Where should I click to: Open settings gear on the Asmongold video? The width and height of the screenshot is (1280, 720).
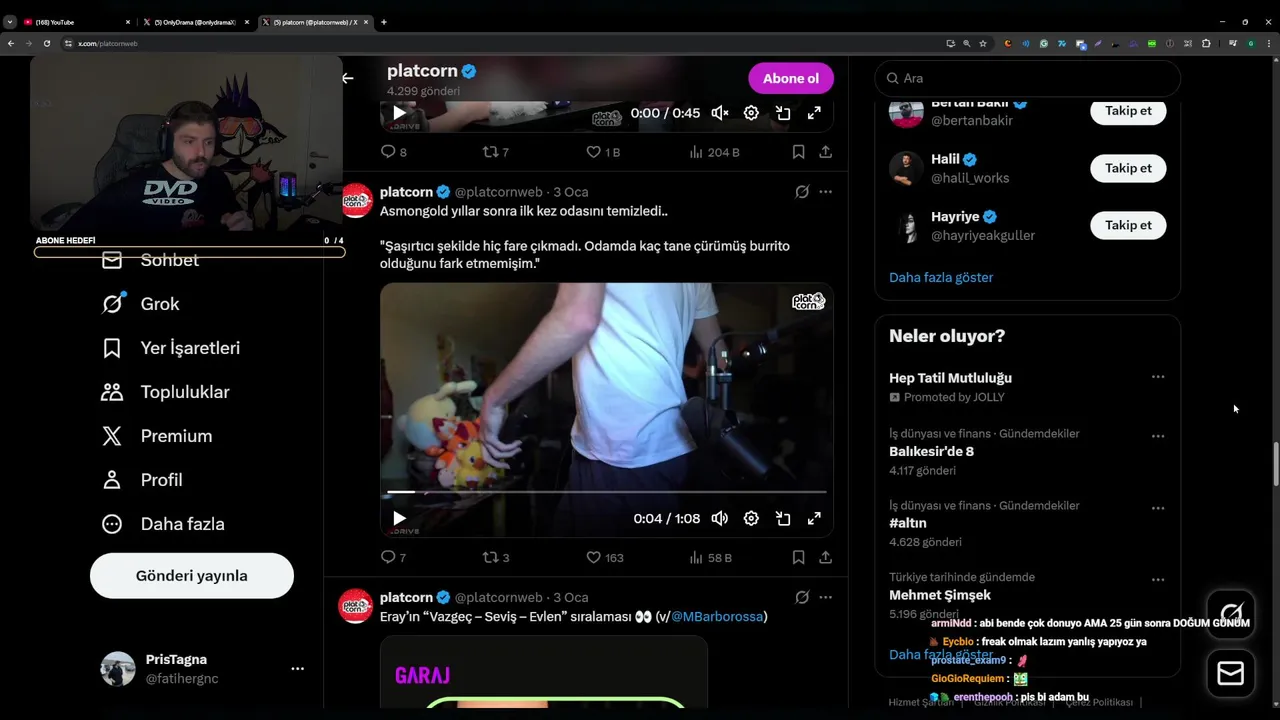point(751,518)
